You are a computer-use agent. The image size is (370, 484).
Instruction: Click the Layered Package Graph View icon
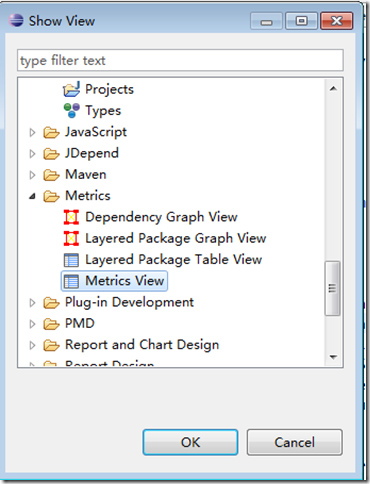coord(71,238)
